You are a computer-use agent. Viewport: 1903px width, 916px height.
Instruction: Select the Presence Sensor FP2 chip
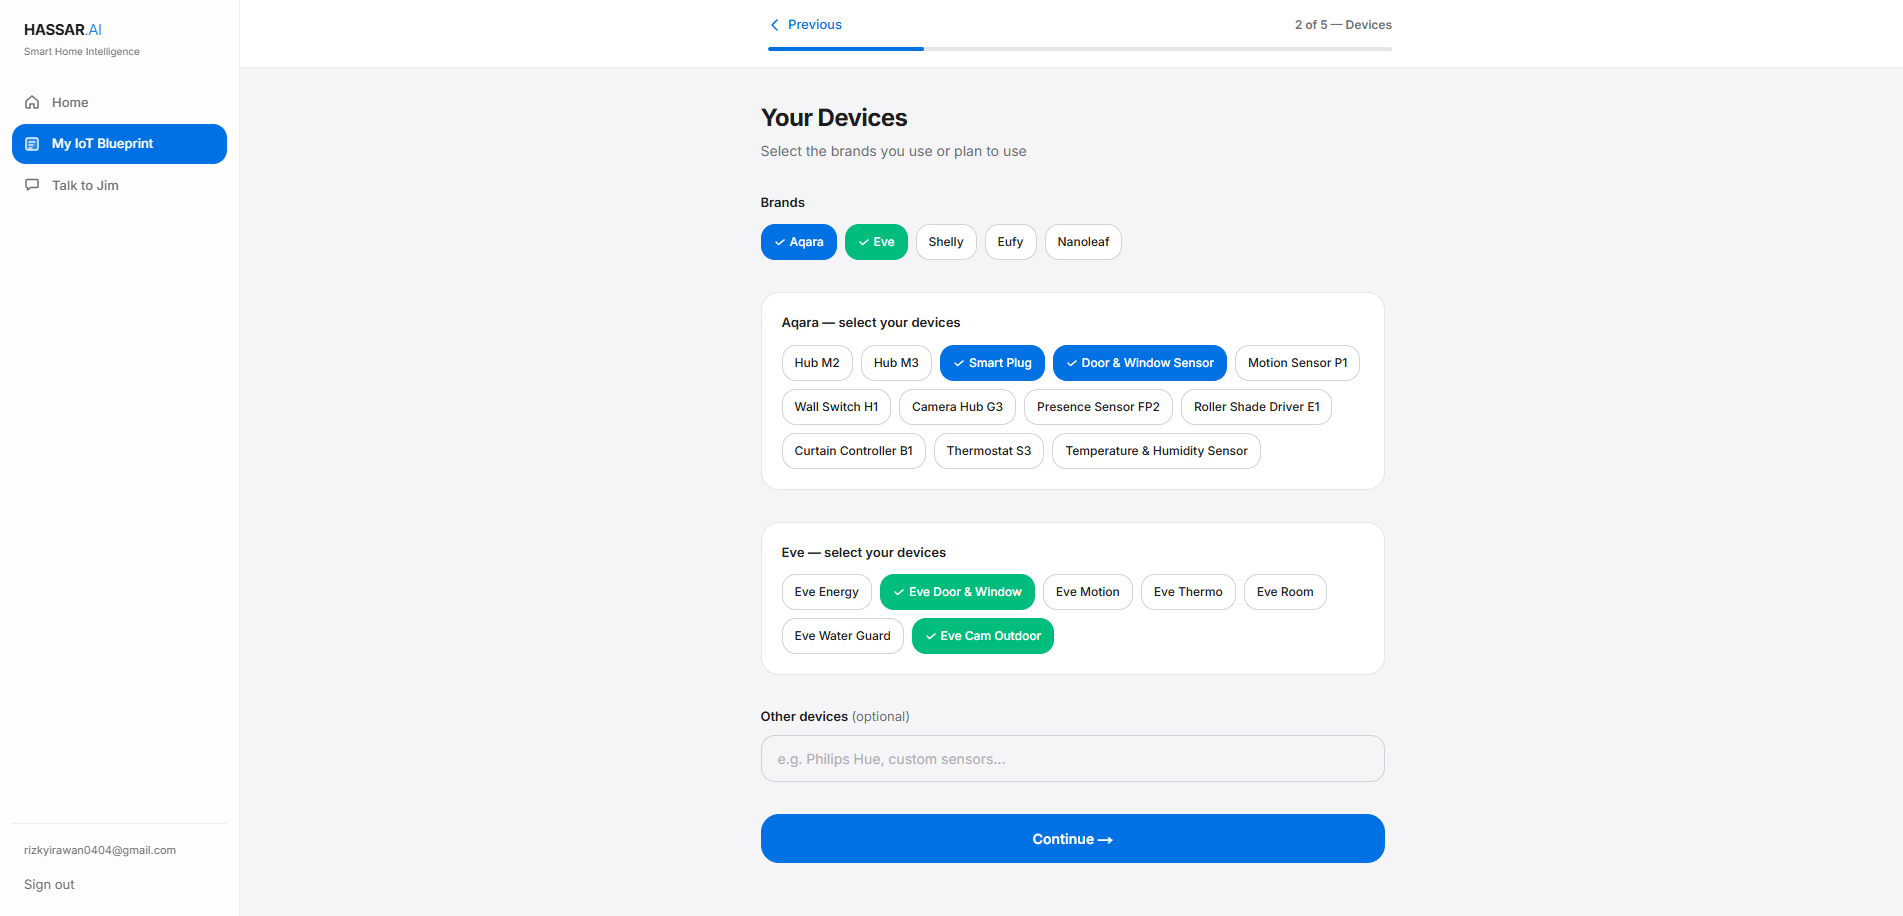point(1098,407)
